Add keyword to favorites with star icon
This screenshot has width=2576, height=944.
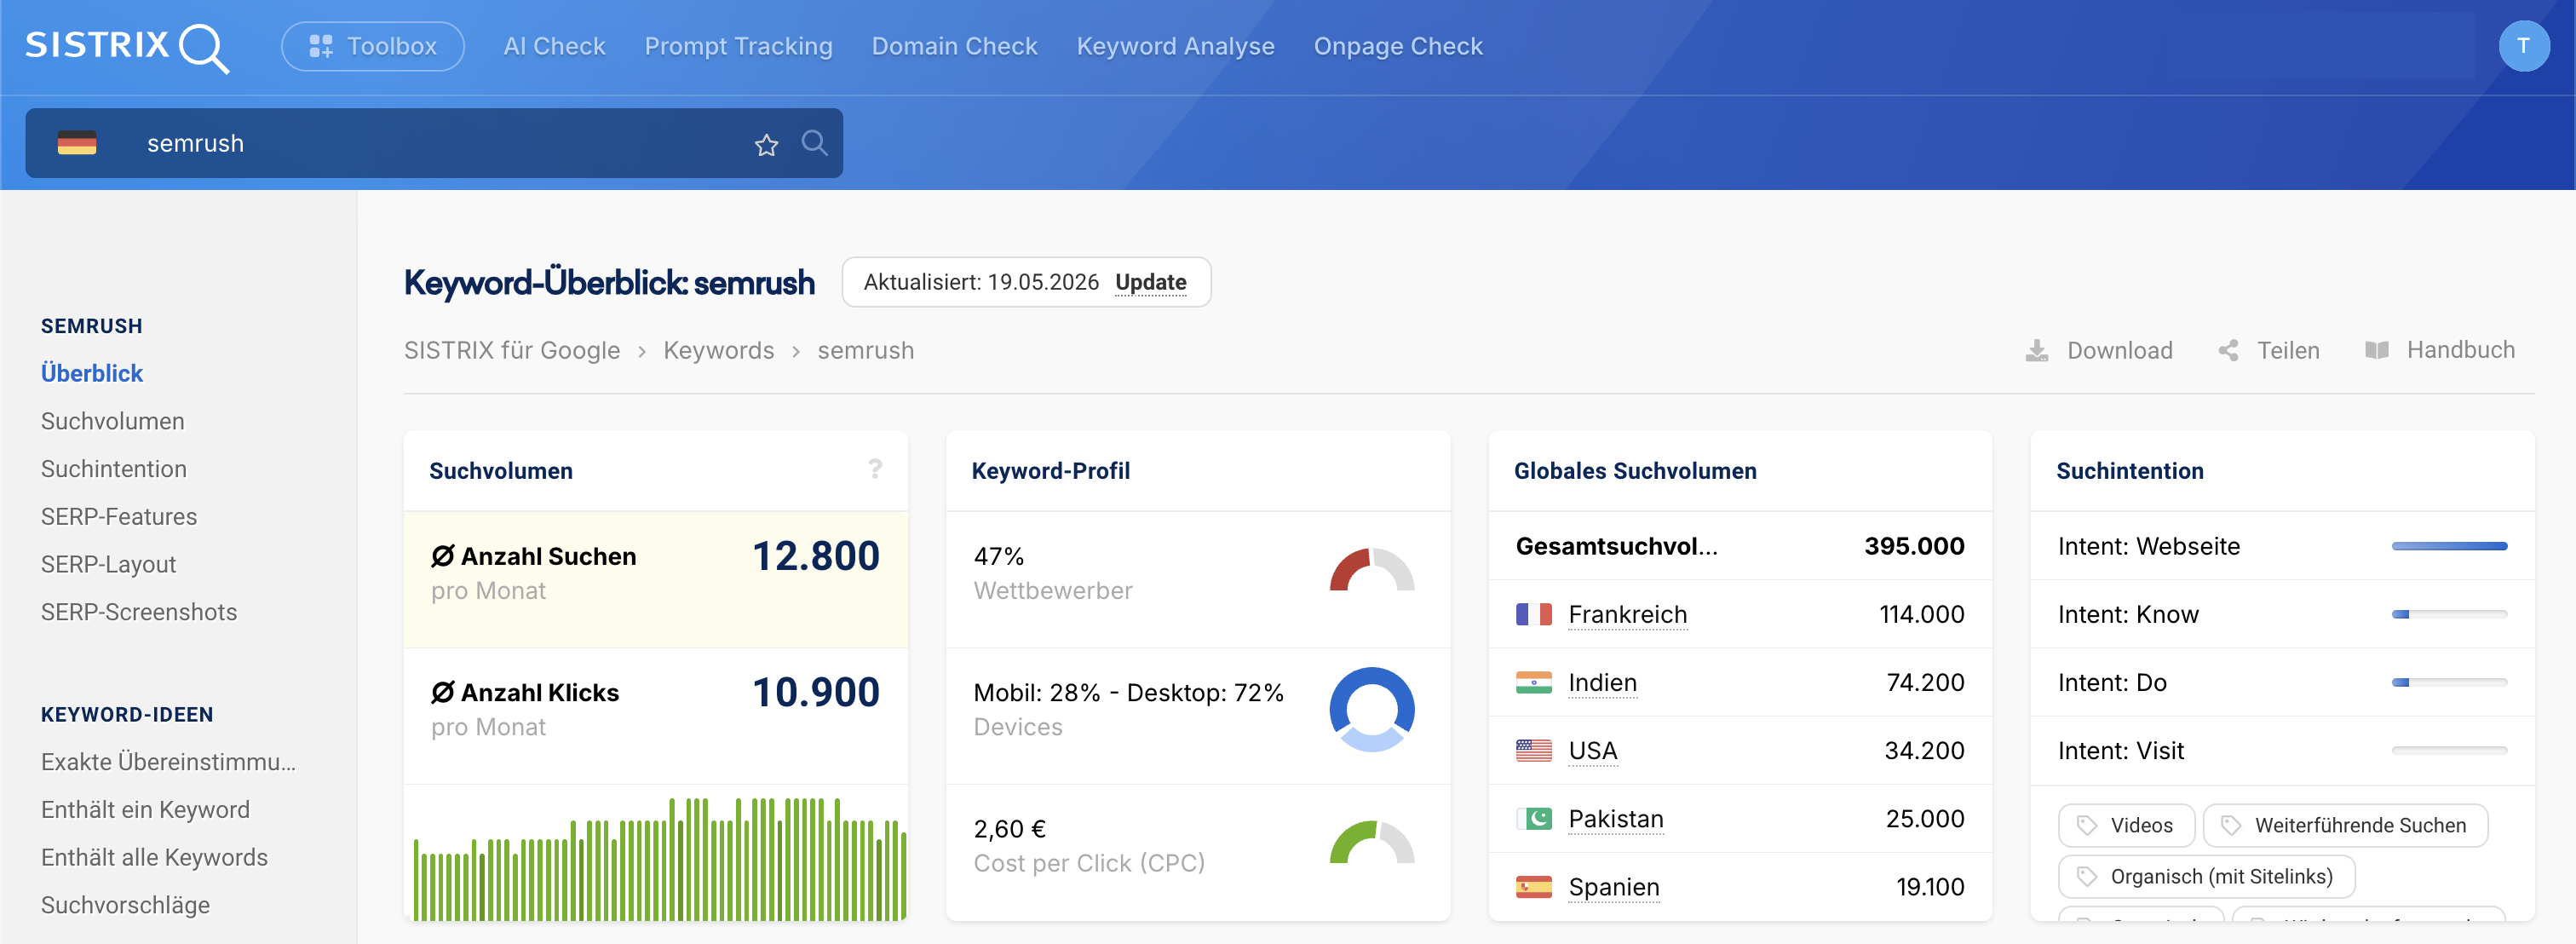pyautogui.click(x=766, y=145)
